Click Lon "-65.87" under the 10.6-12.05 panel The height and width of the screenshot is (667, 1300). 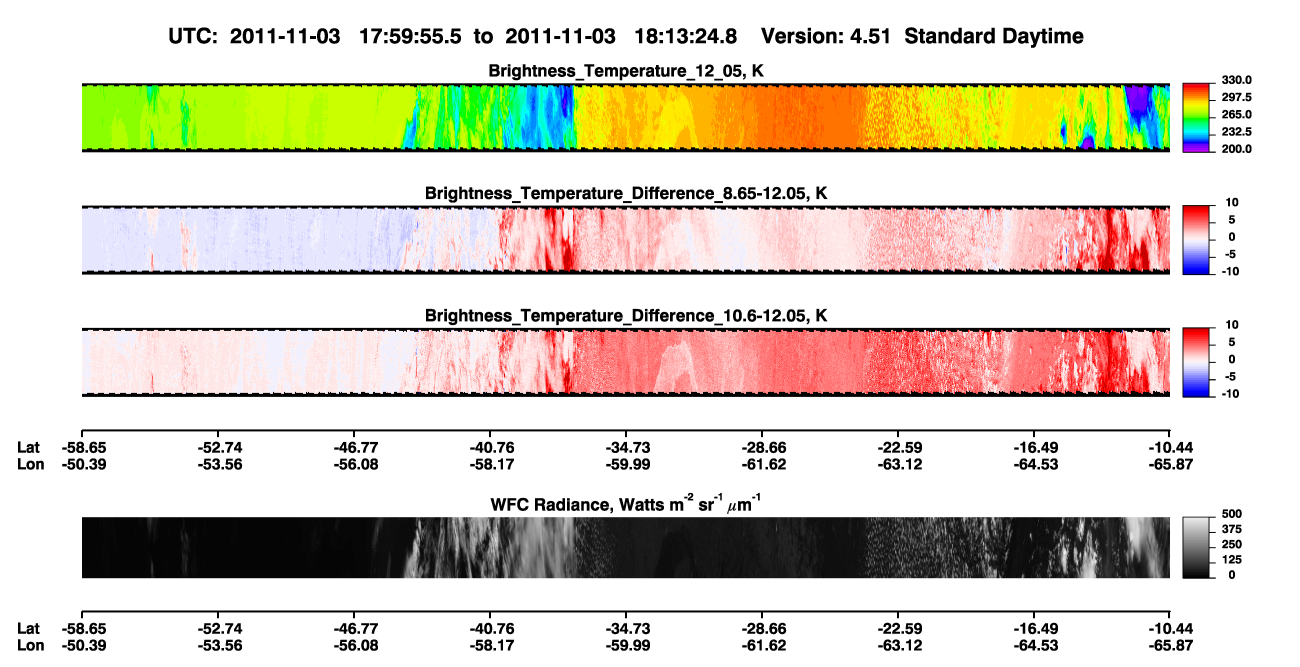tap(1169, 464)
